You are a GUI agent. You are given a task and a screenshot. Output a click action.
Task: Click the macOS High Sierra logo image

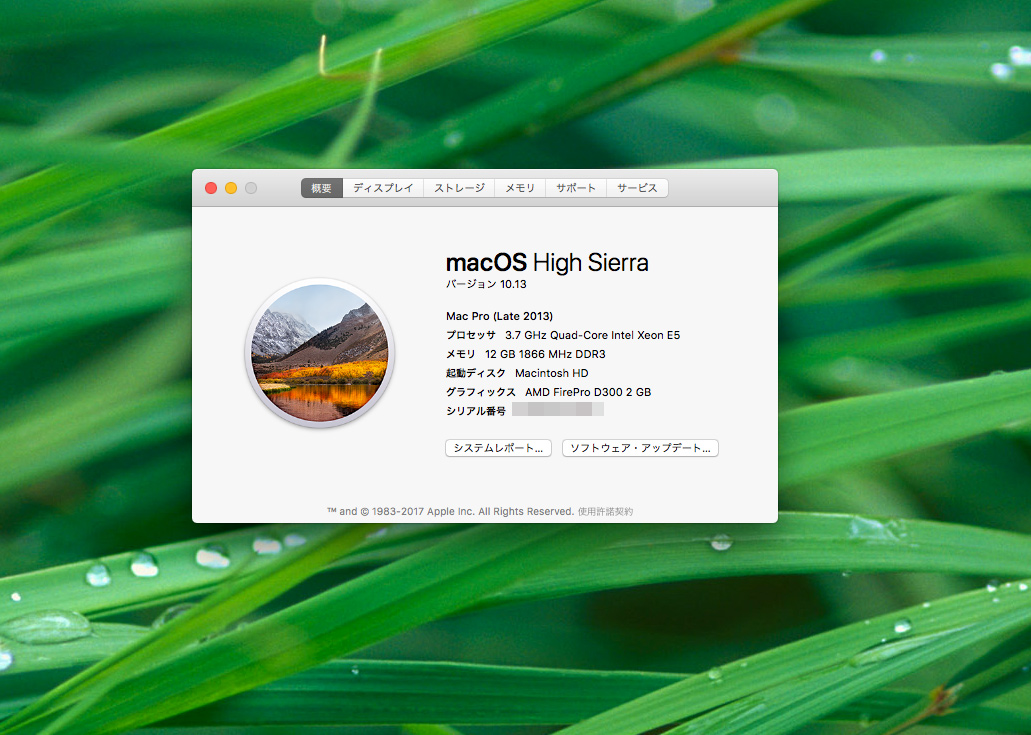click(320, 353)
